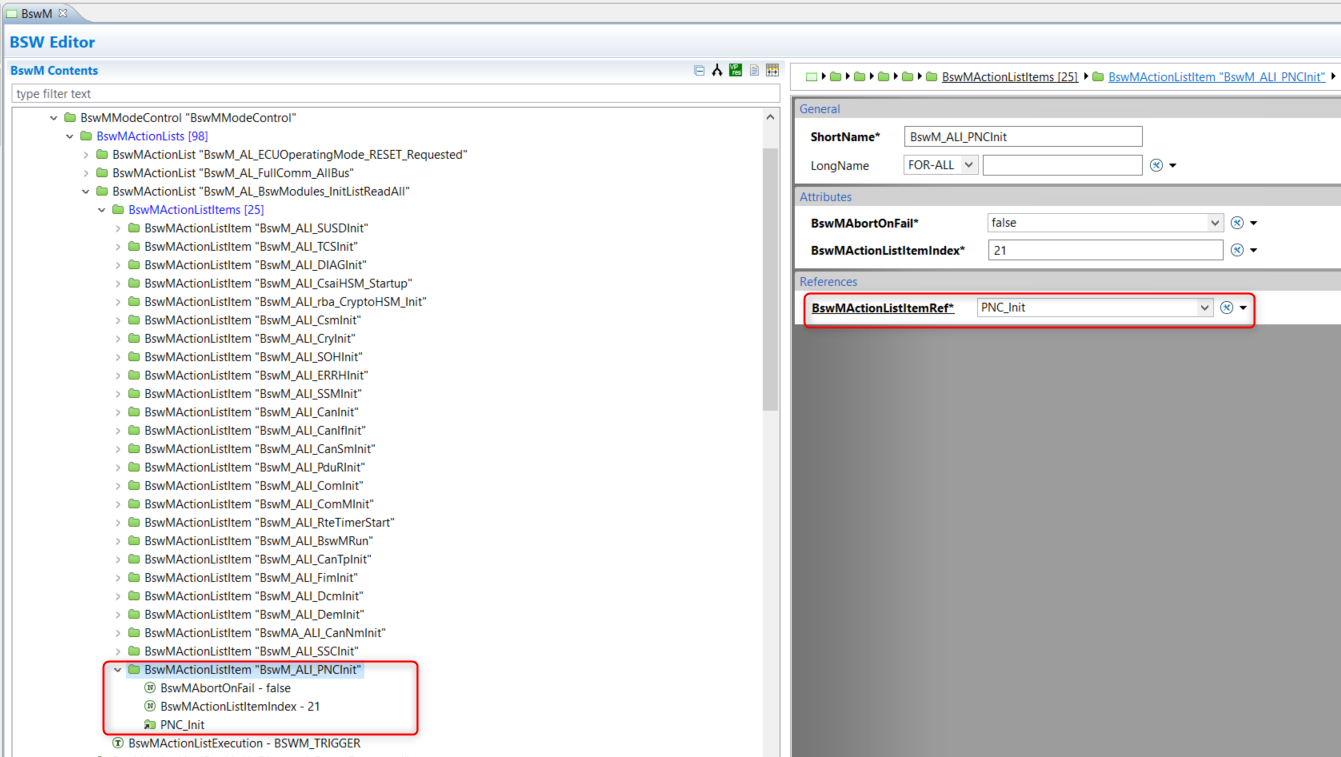The width and height of the screenshot is (1341, 757).
Task: Expand the BswM_ALI_TCSInit item
Action: pyautogui.click(x=118, y=247)
